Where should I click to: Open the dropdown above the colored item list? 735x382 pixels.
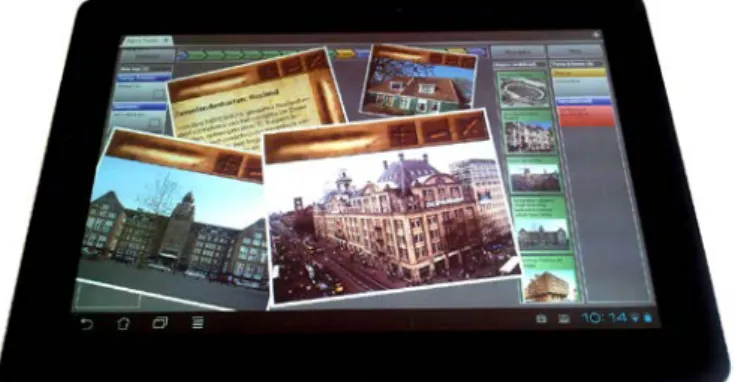click(x=577, y=64)
